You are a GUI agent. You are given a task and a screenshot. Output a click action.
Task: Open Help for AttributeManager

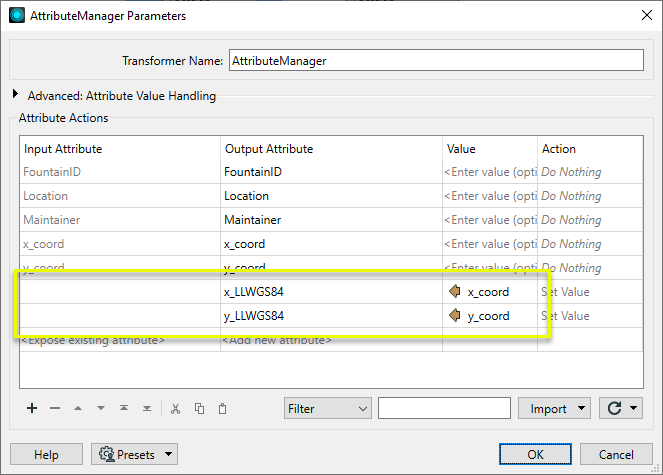click(46, 455)
